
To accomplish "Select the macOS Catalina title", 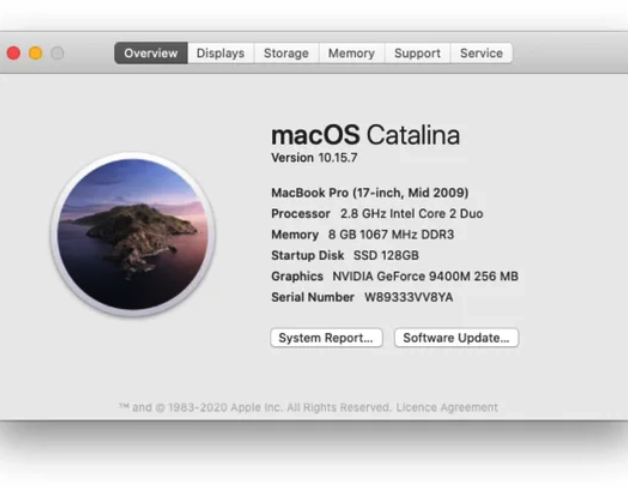I will (365, 135).
